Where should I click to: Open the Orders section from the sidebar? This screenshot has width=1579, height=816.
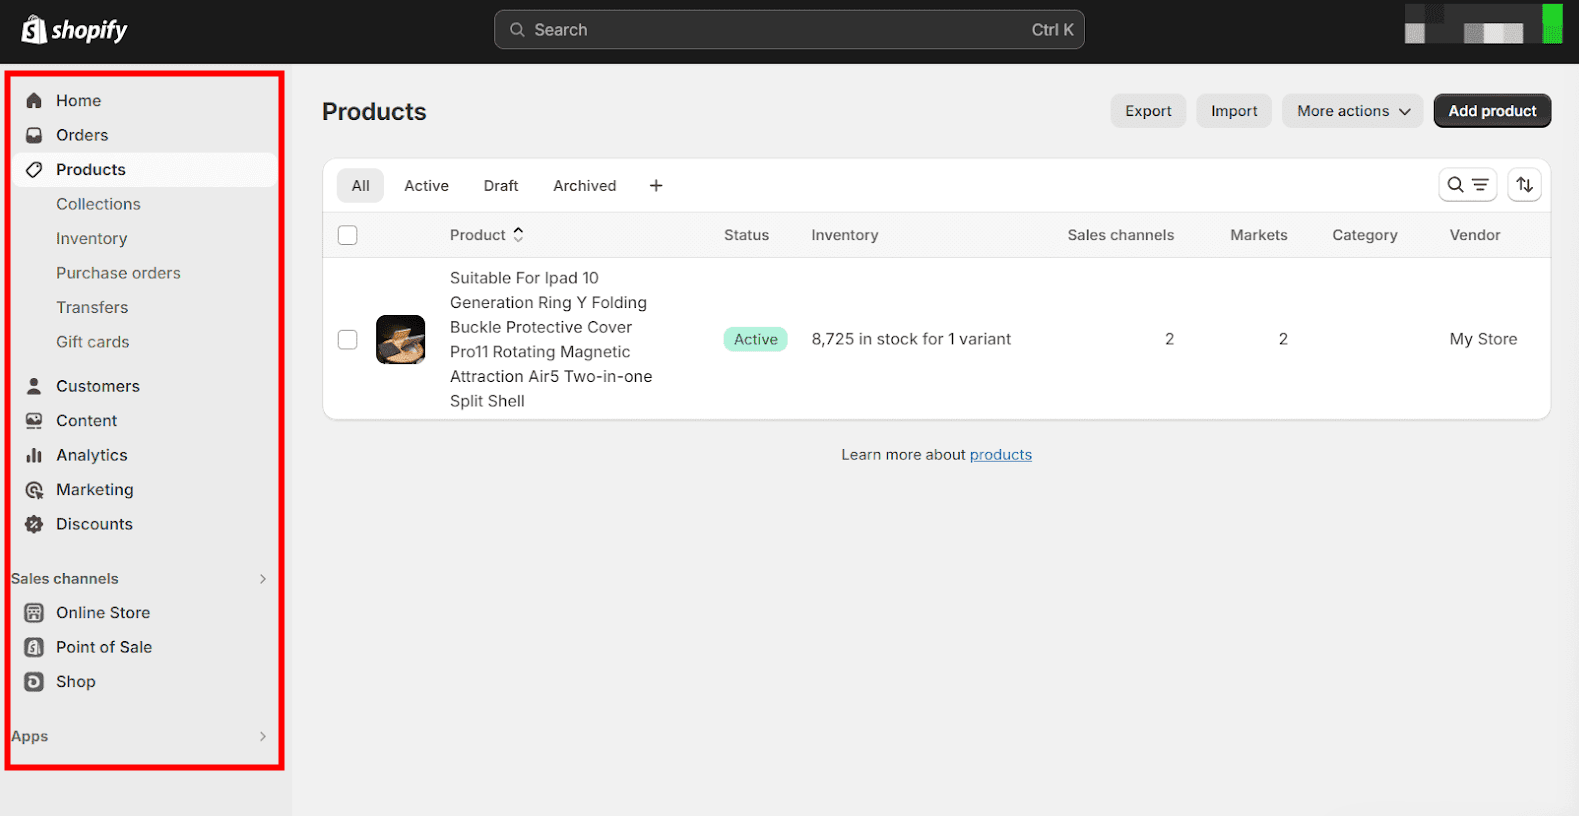(82, 135)
